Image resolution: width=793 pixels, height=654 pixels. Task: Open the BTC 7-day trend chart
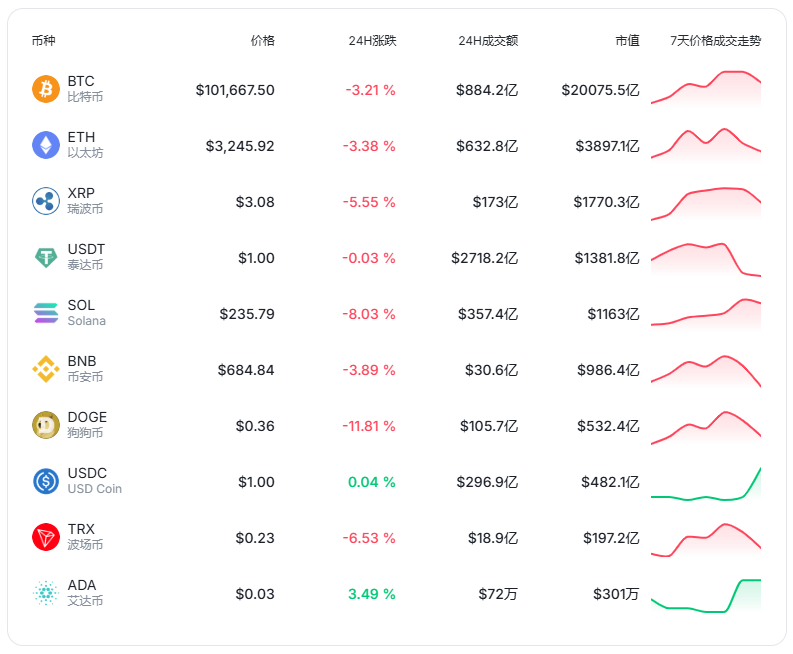[x=705, y=88]
